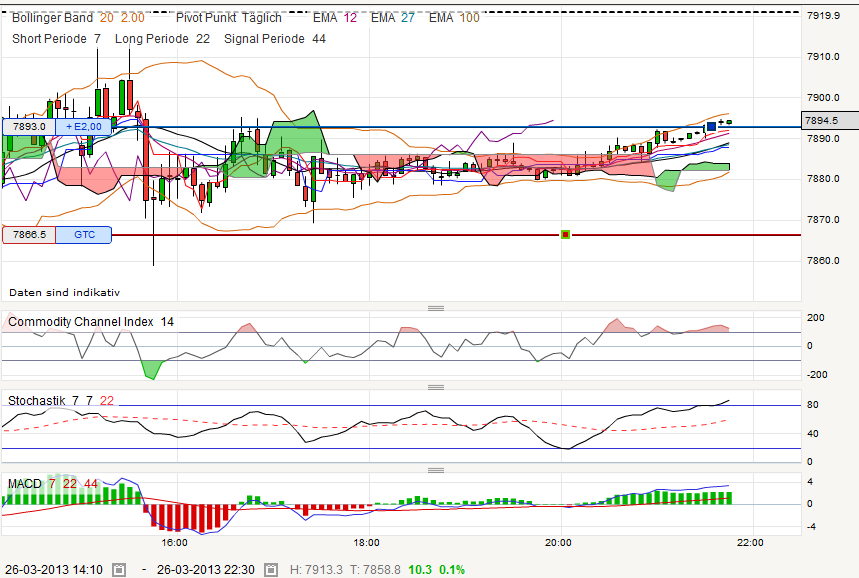Click the low value T: 7858.8
Image resolution: width=859 pixels, height=578 pixels.
click(375, 570)
